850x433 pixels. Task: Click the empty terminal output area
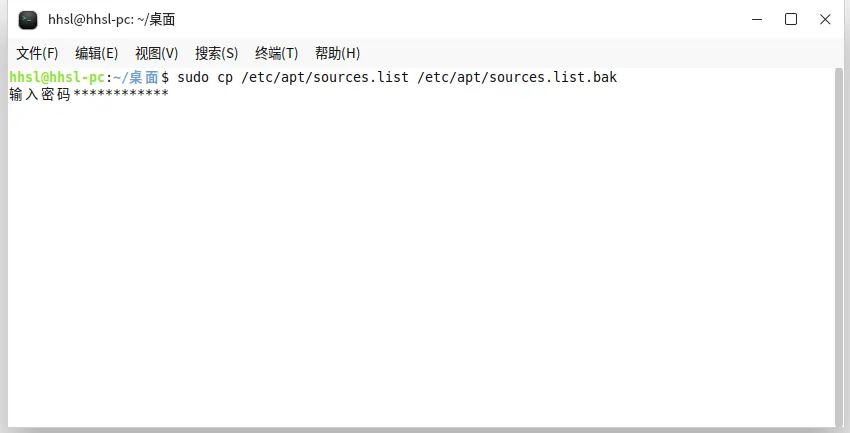(x=422, y=264)
